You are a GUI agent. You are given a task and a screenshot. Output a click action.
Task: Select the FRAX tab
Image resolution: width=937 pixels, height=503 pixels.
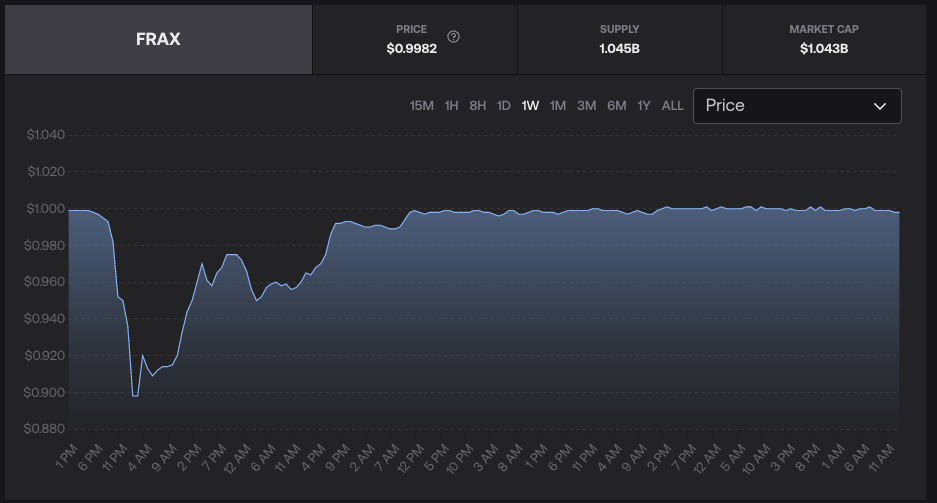(158, 40)
